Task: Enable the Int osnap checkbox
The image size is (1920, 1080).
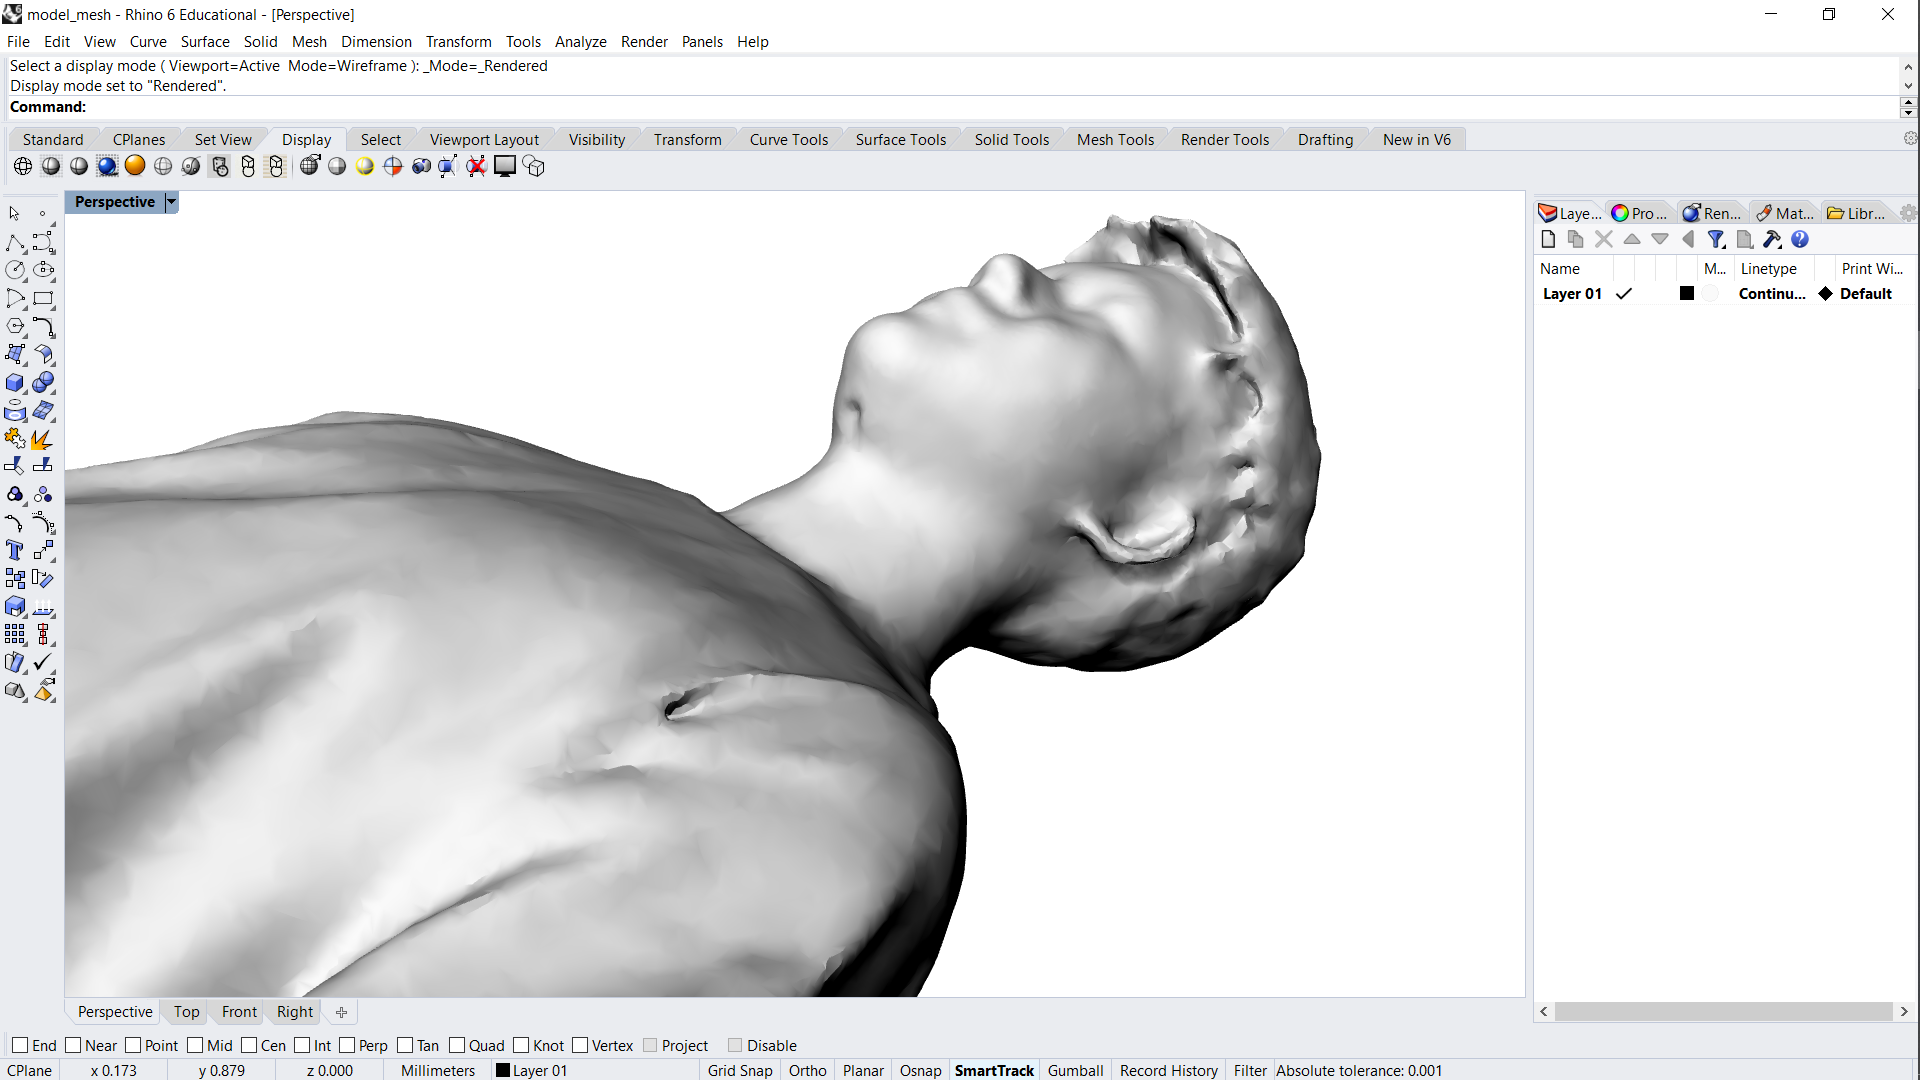Action: [x=302, y=1045]
